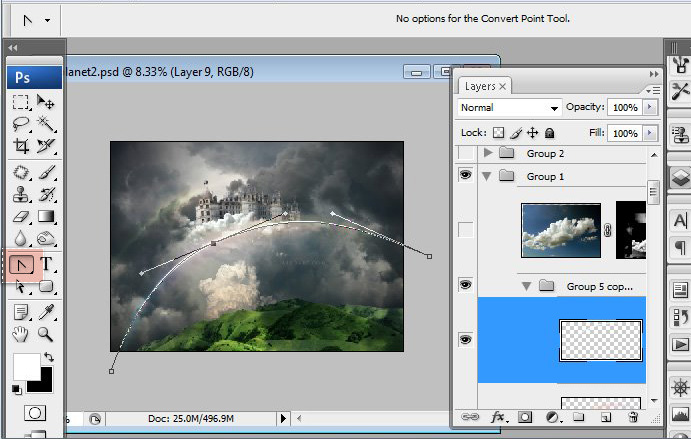Click the Fill value field
This screenshot has height=439, width=691.
(x=625, y=133)
